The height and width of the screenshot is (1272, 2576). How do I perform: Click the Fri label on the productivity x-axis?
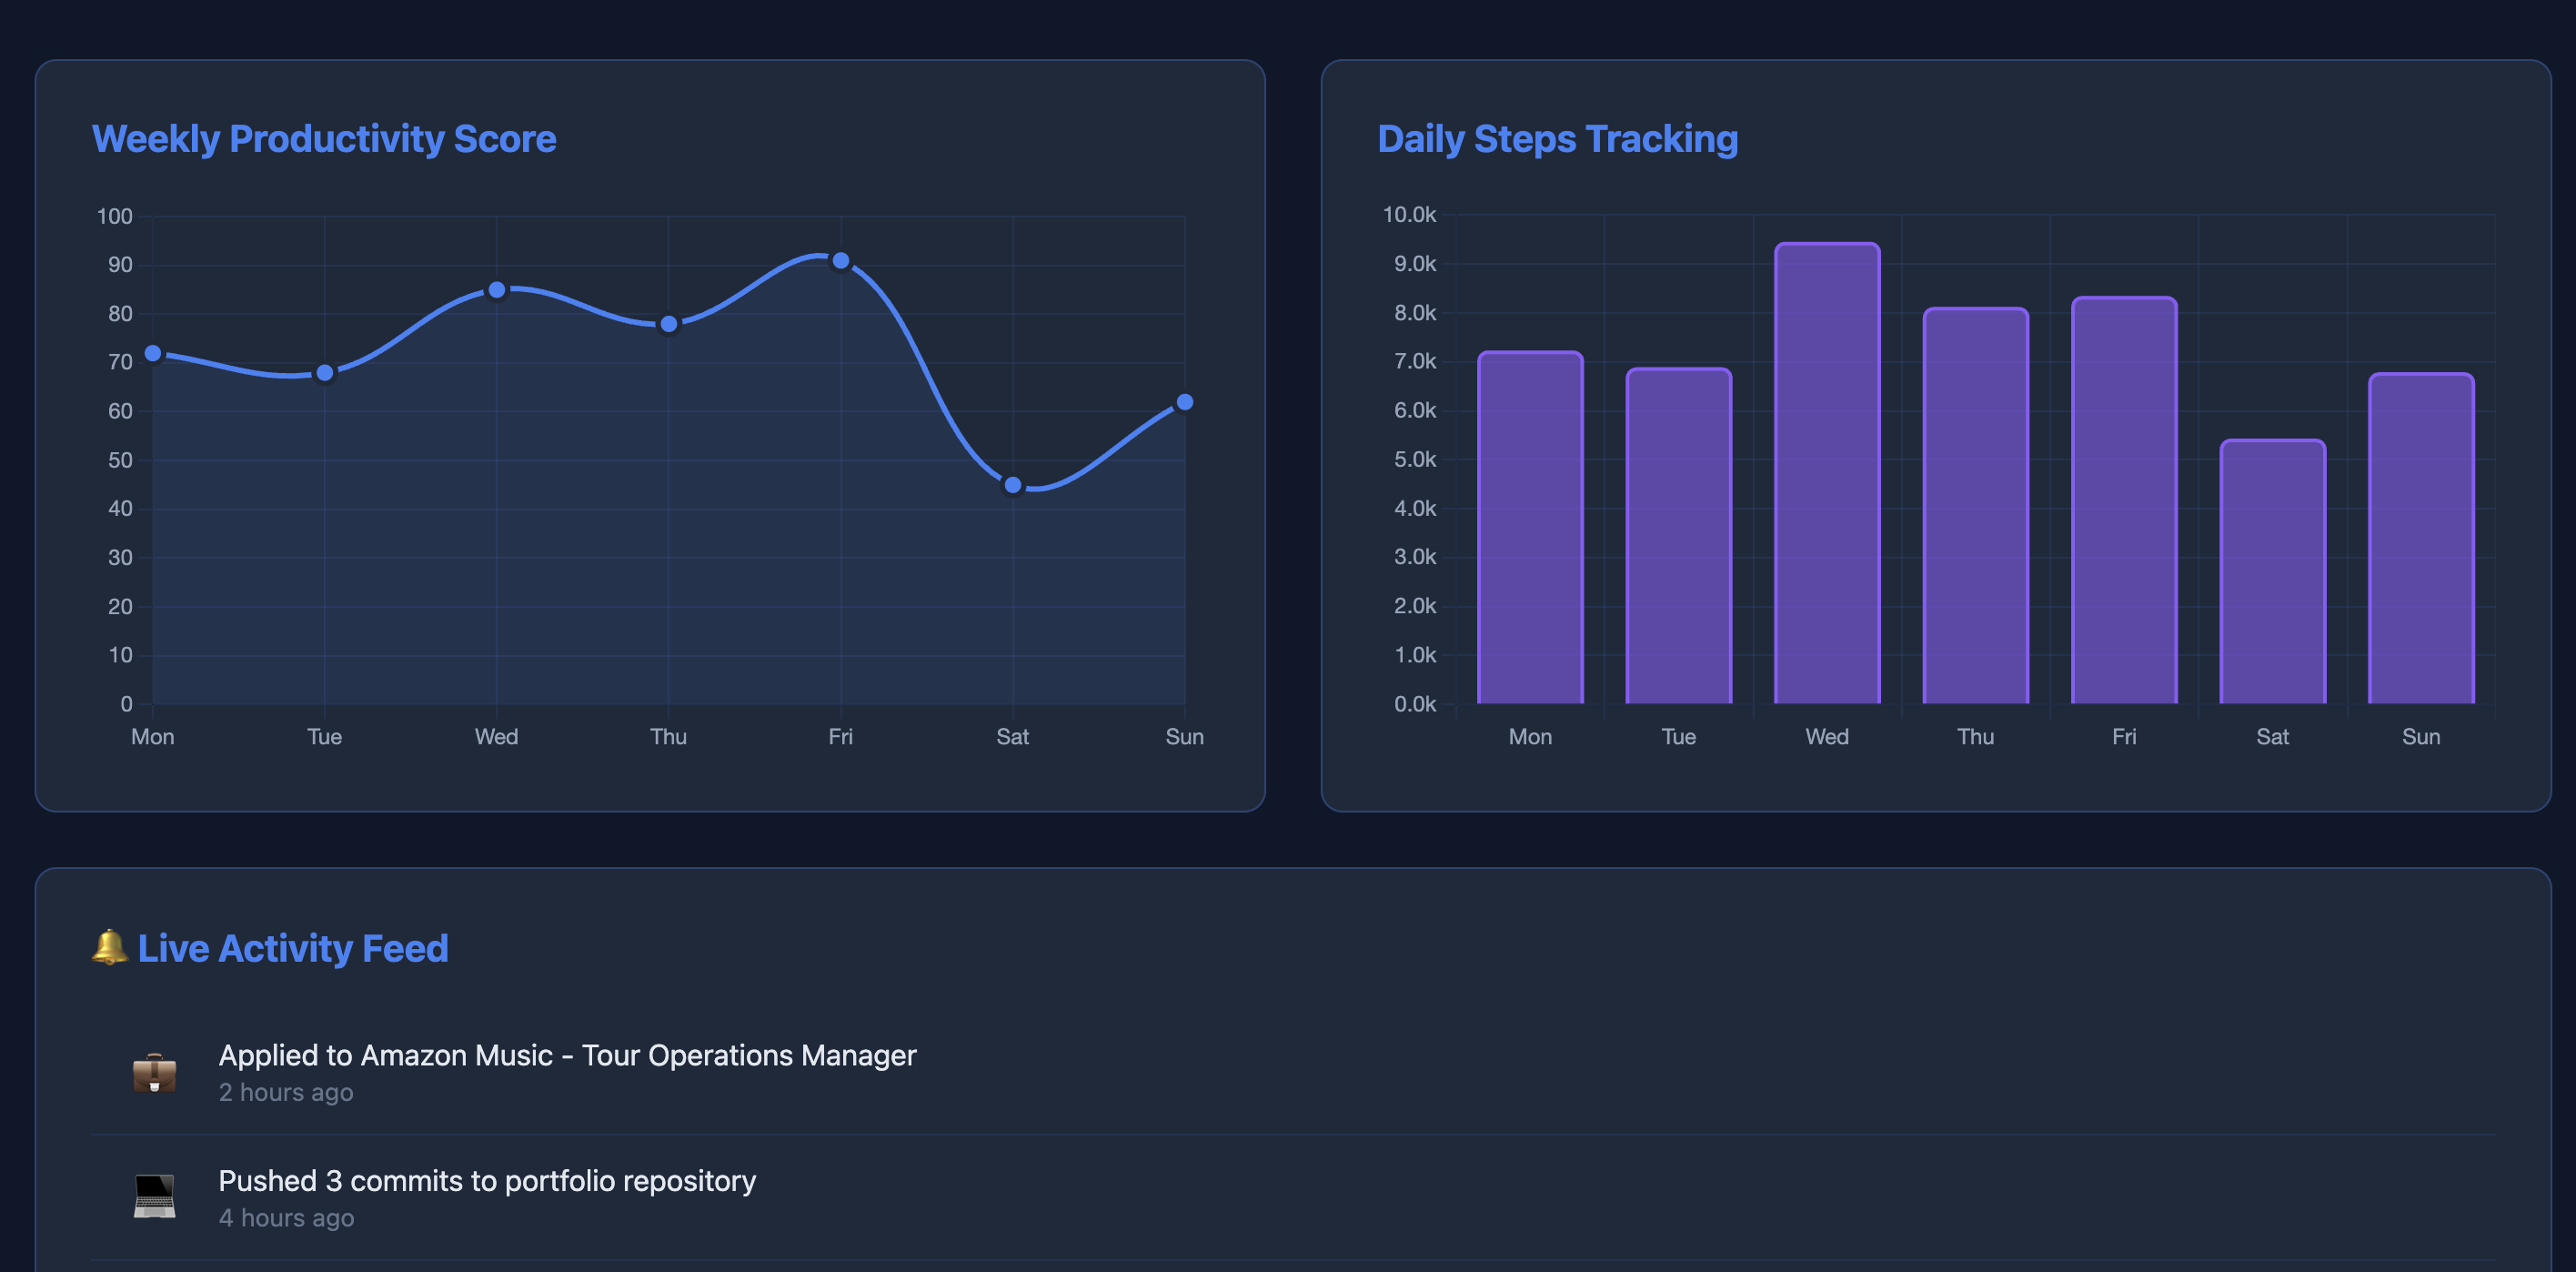(840, 737)
